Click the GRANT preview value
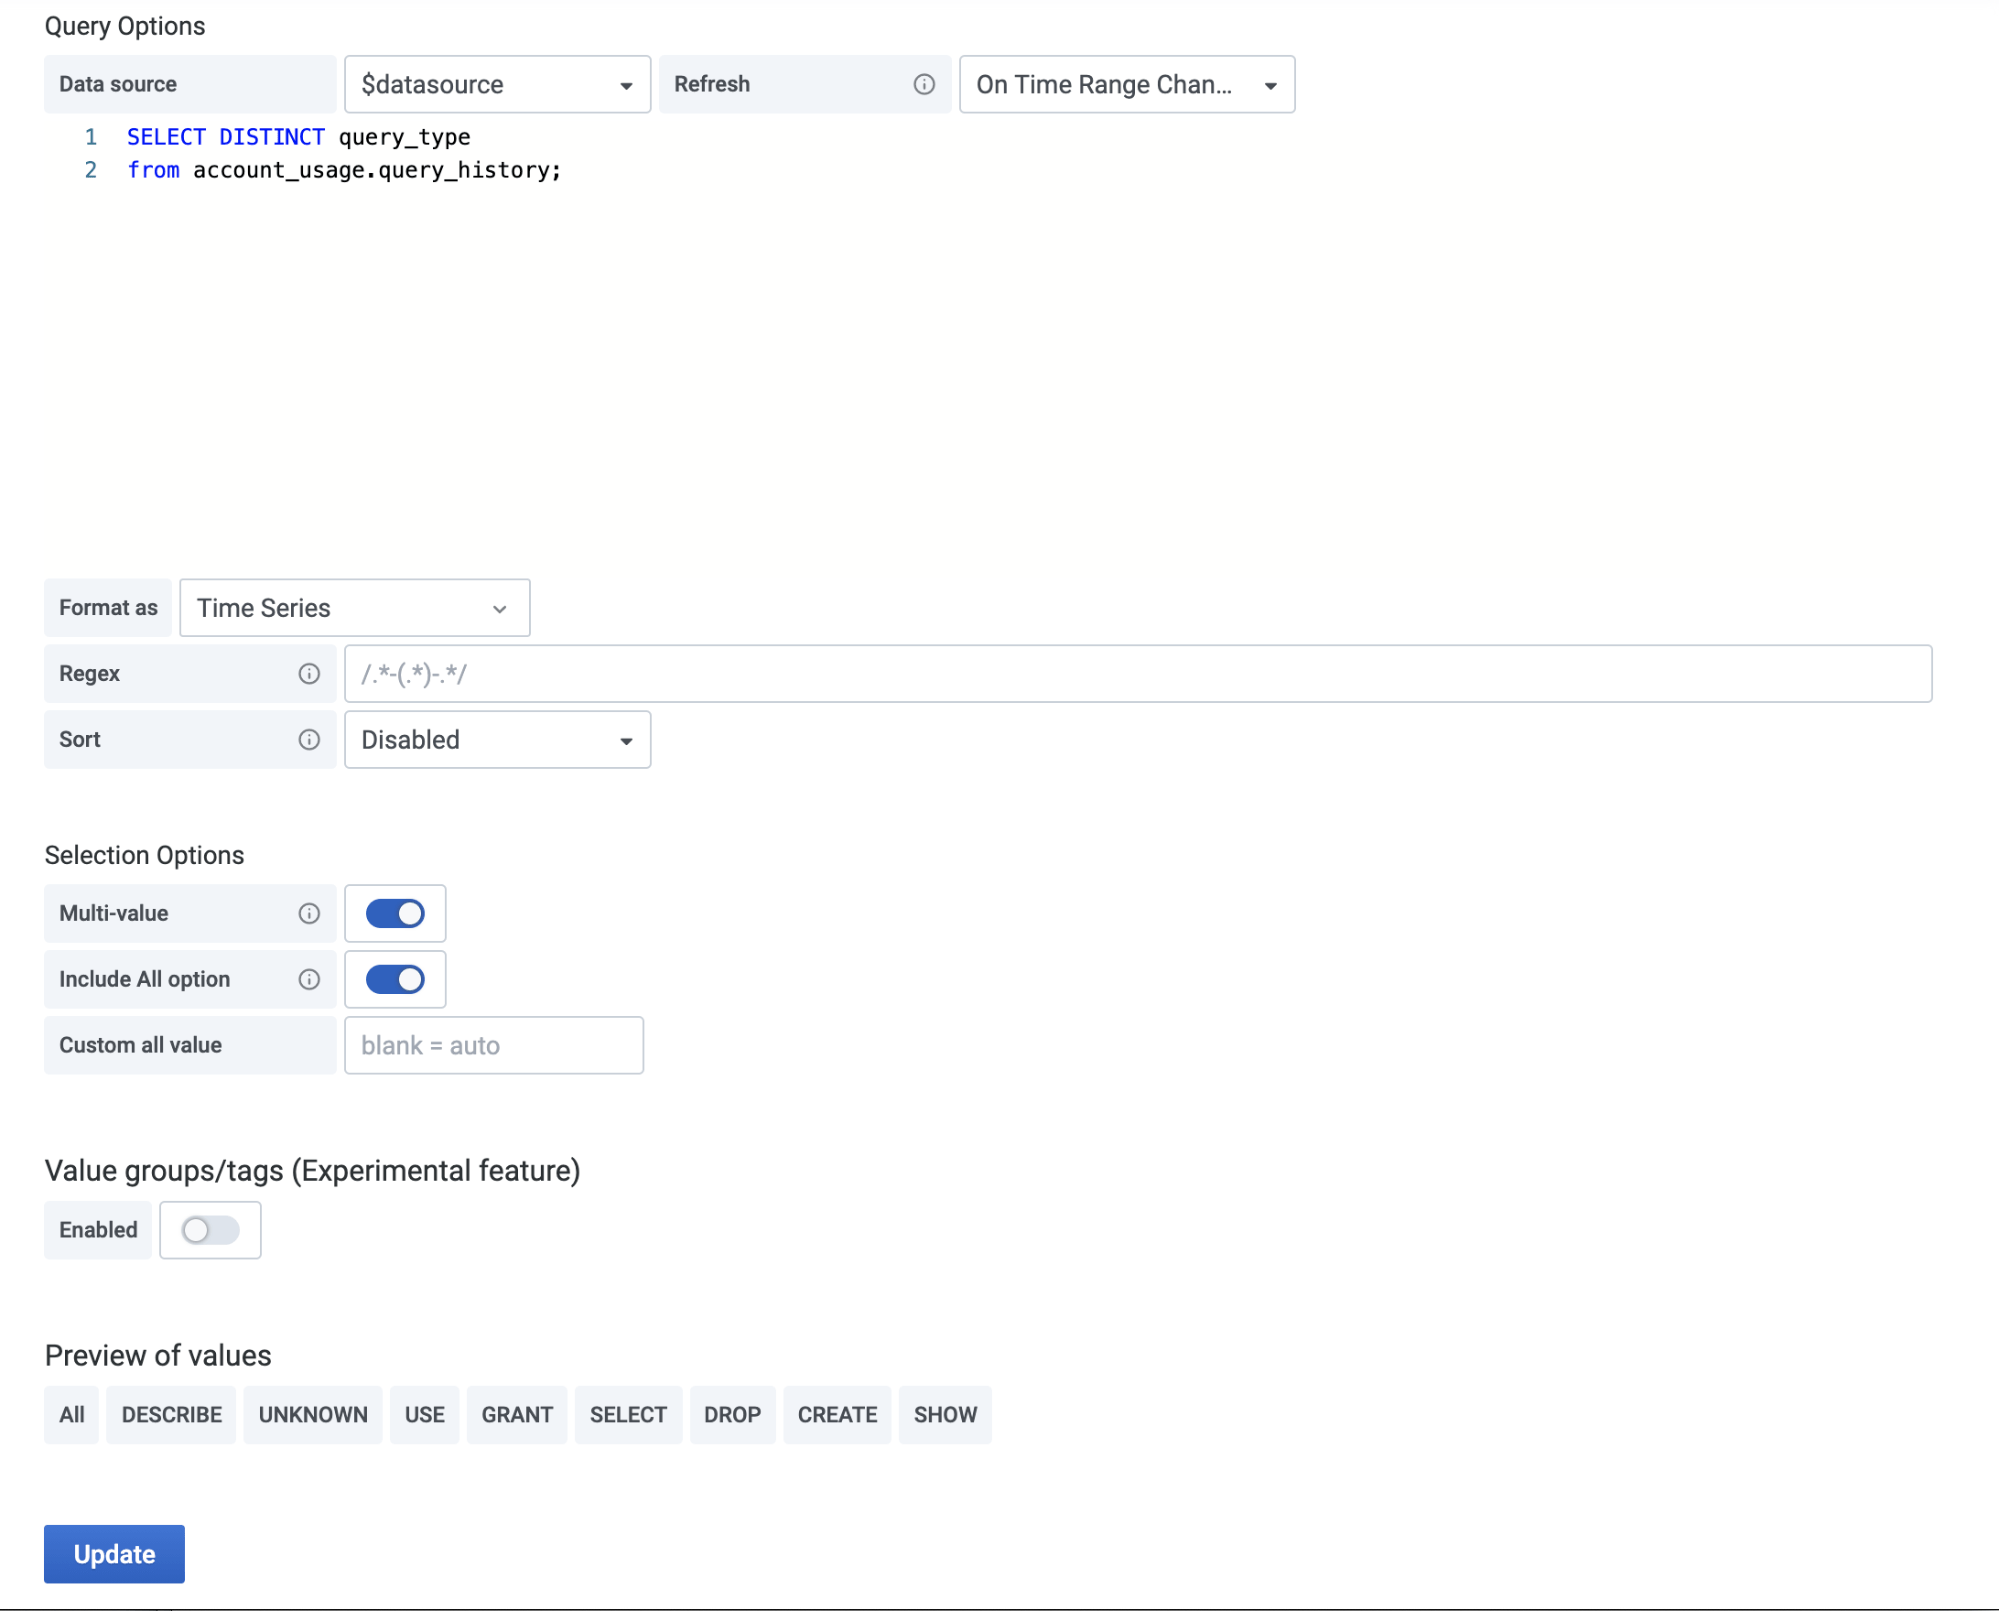Image resolution: width=1999 pixels, height=1611 pixels. click(516, 1413)
